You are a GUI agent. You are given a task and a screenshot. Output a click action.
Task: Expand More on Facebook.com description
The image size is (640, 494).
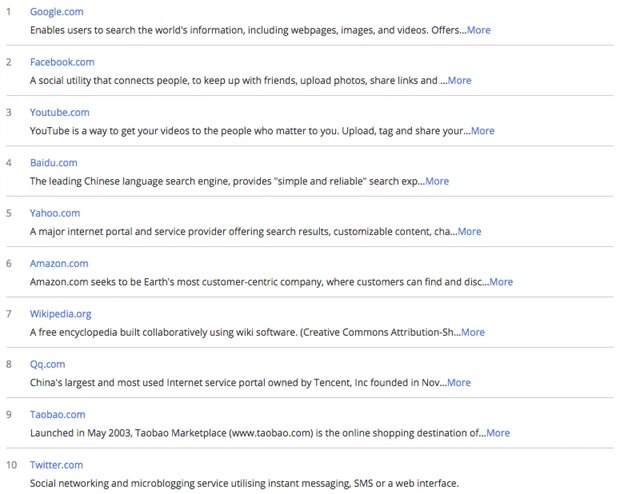tap(459, 80)
